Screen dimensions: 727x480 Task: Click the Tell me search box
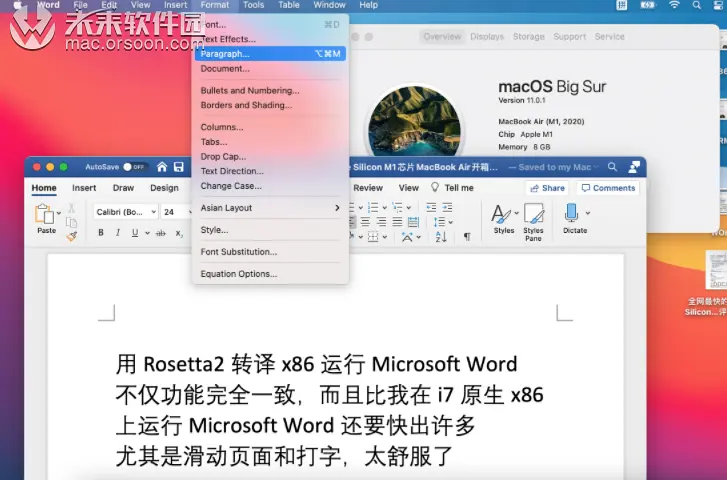(x=452, y=188)
